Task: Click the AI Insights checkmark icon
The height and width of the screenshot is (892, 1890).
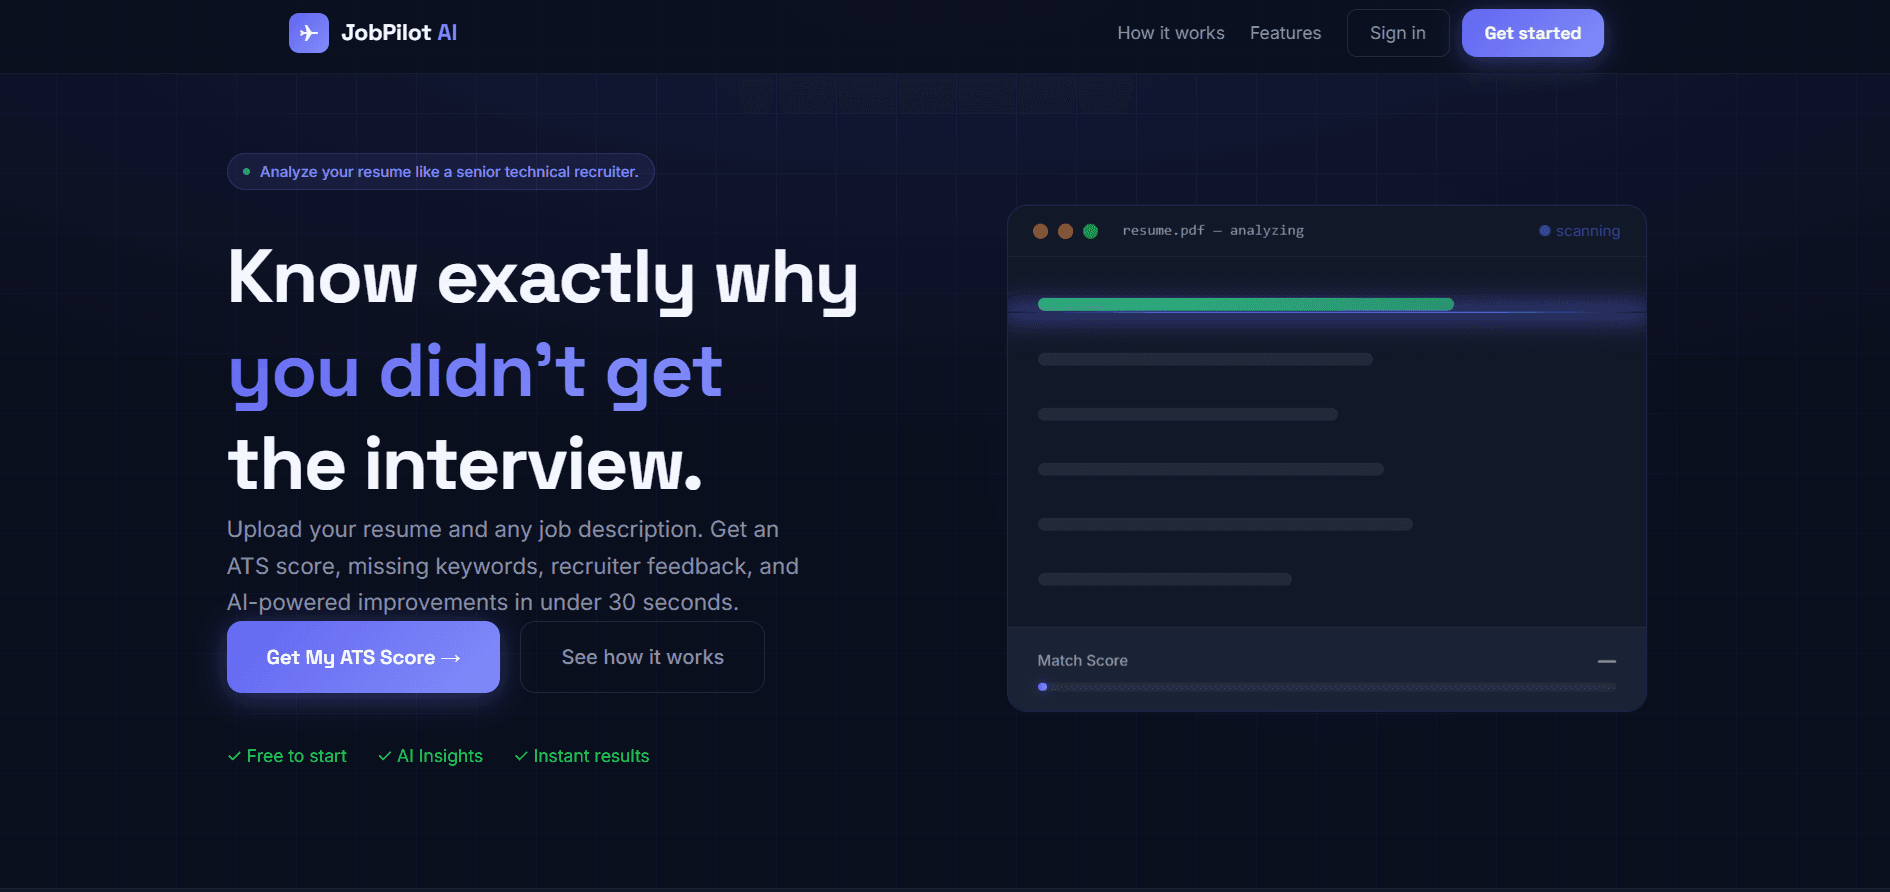Action: click(385, 756)
